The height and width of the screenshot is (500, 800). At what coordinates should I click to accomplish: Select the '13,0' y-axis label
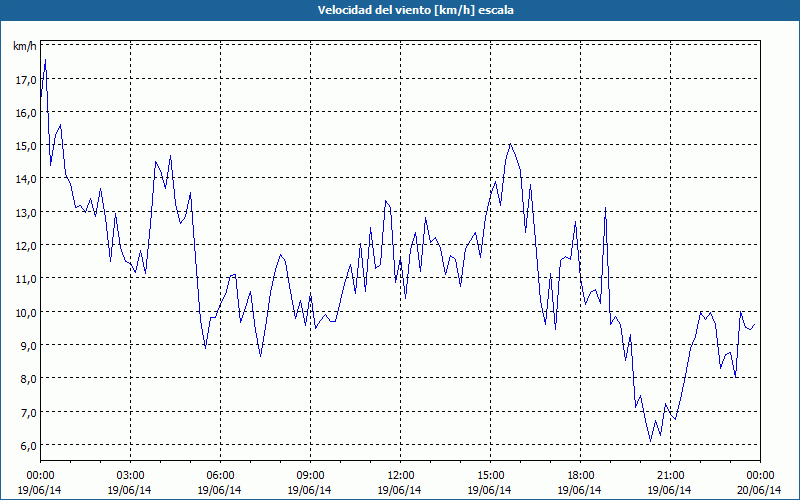click(x=26, y=212)
